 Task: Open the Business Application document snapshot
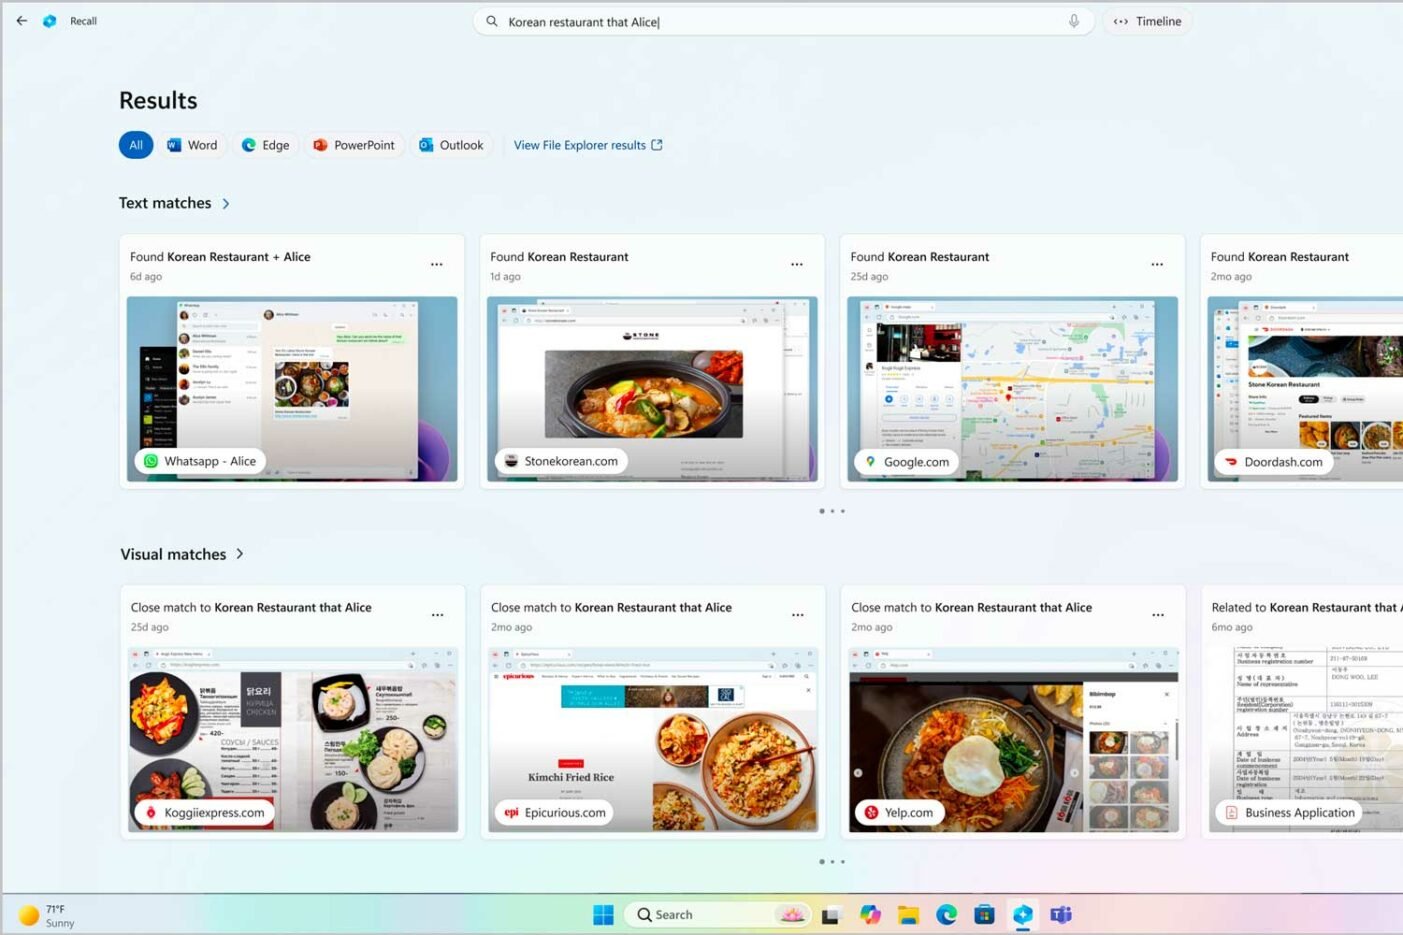1305,739
